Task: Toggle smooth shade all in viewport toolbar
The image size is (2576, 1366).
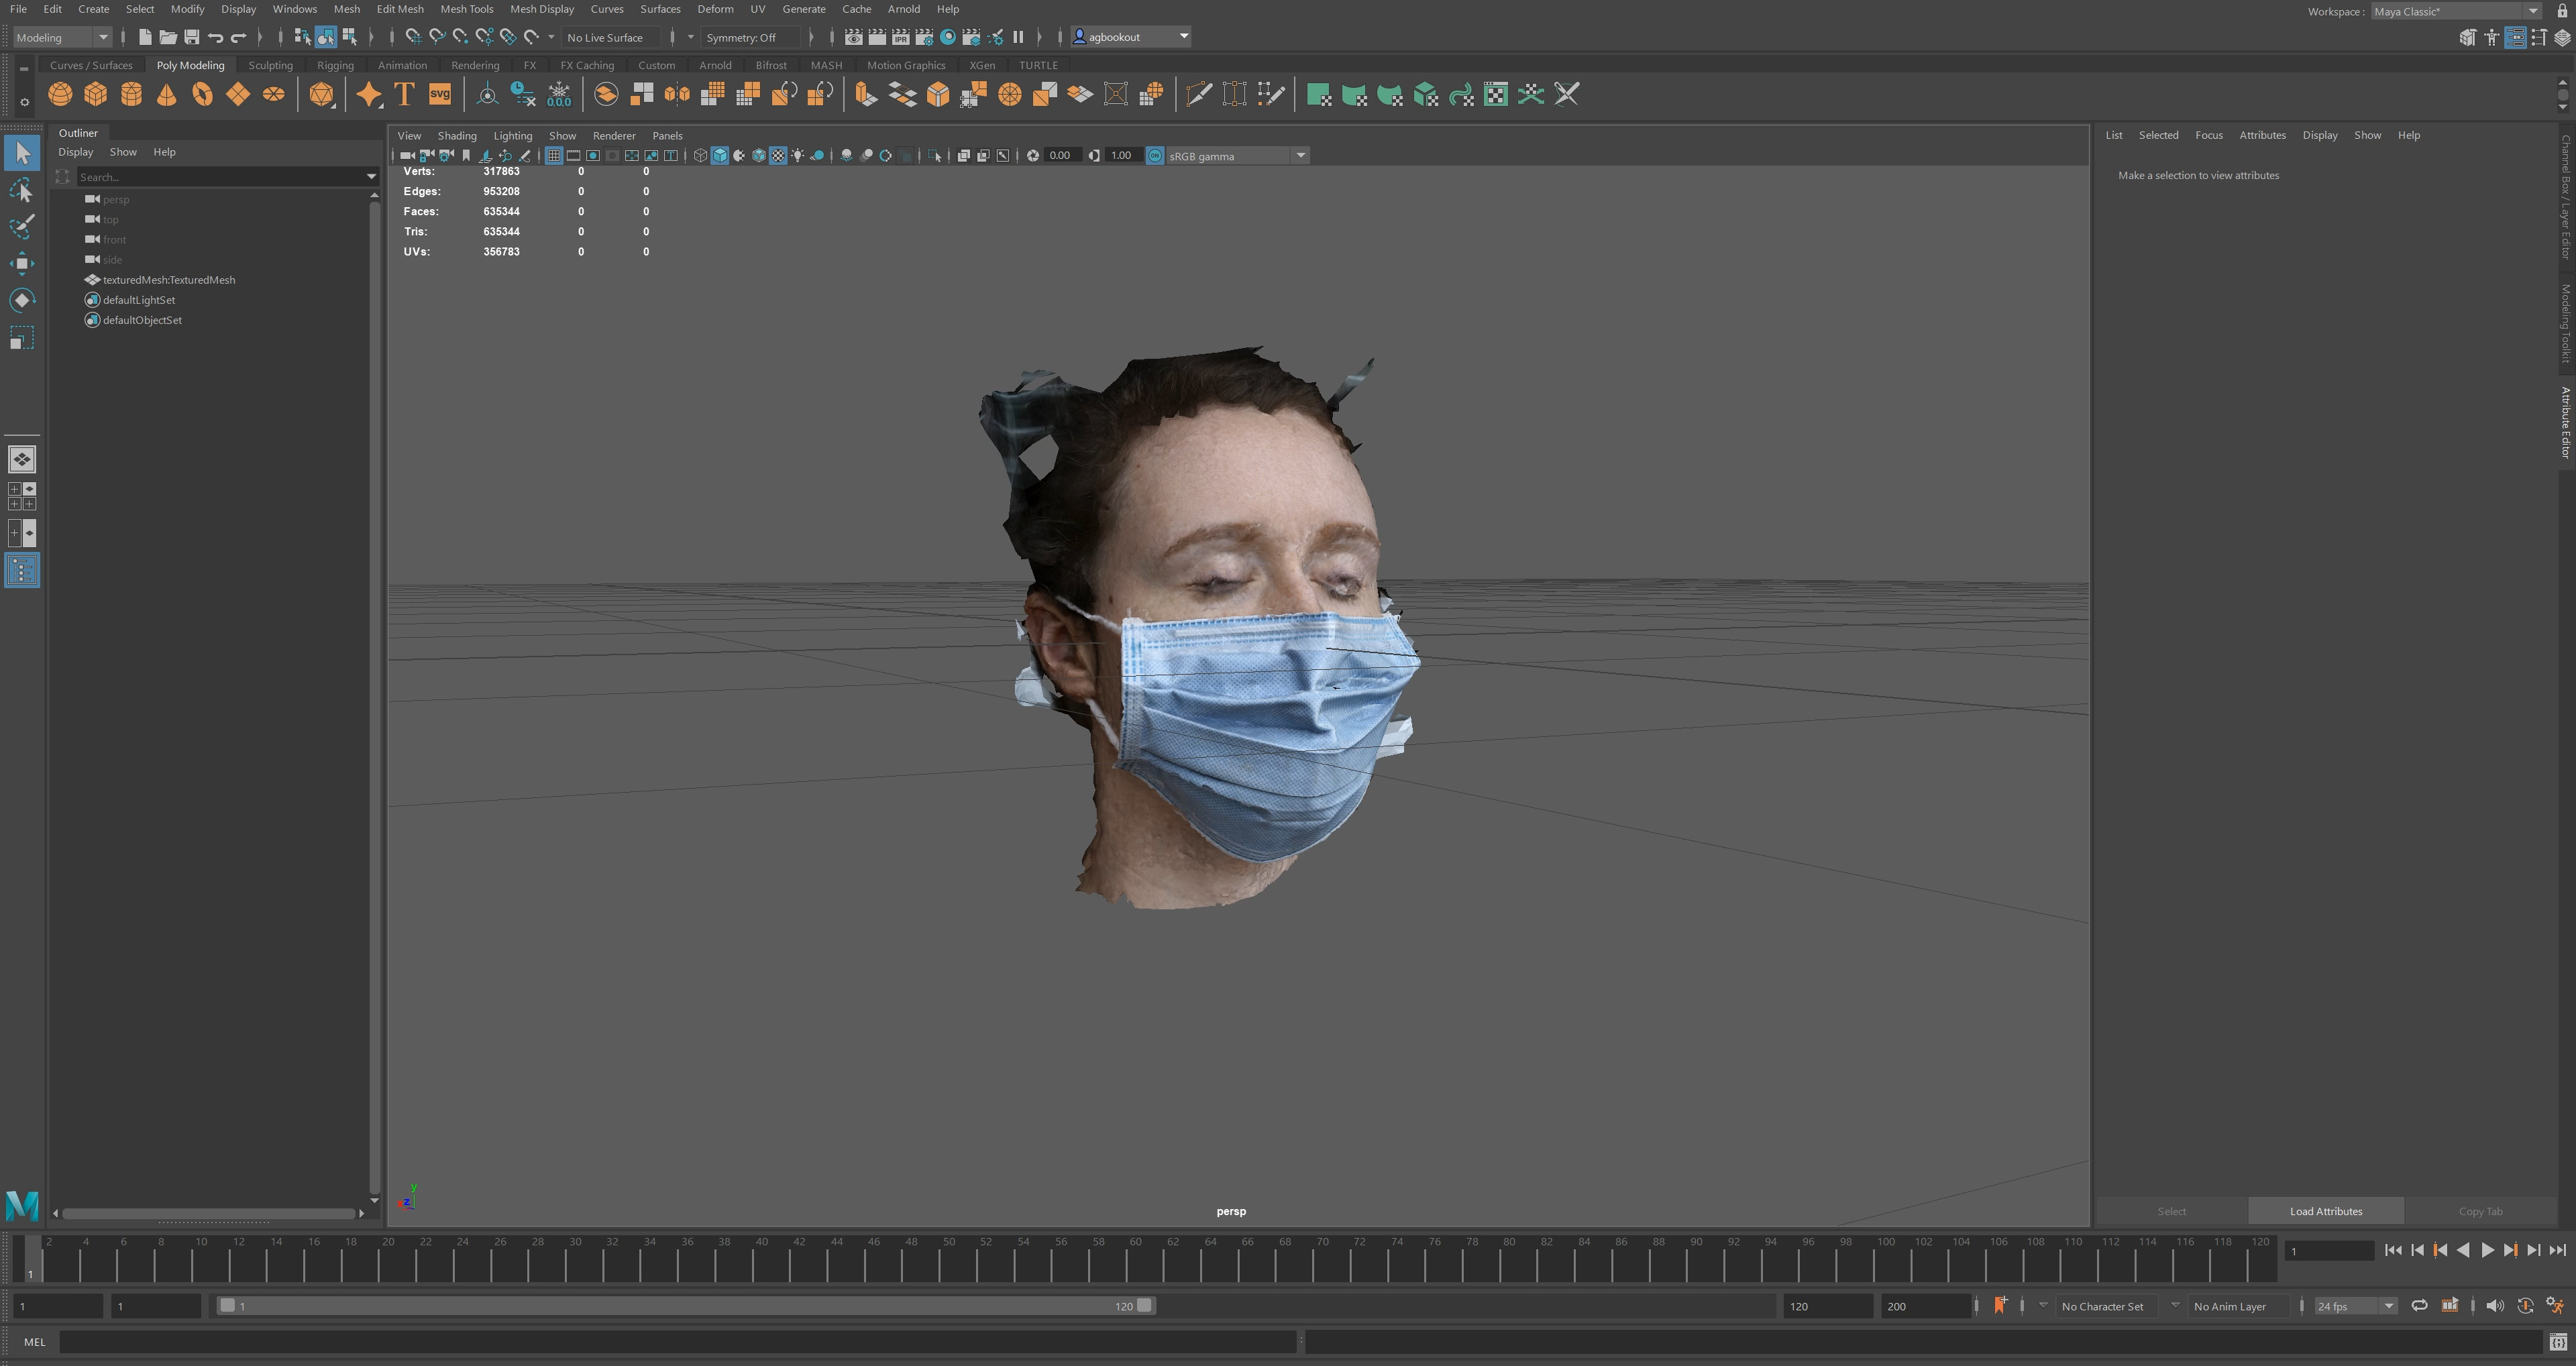Action: click(719, 155)
